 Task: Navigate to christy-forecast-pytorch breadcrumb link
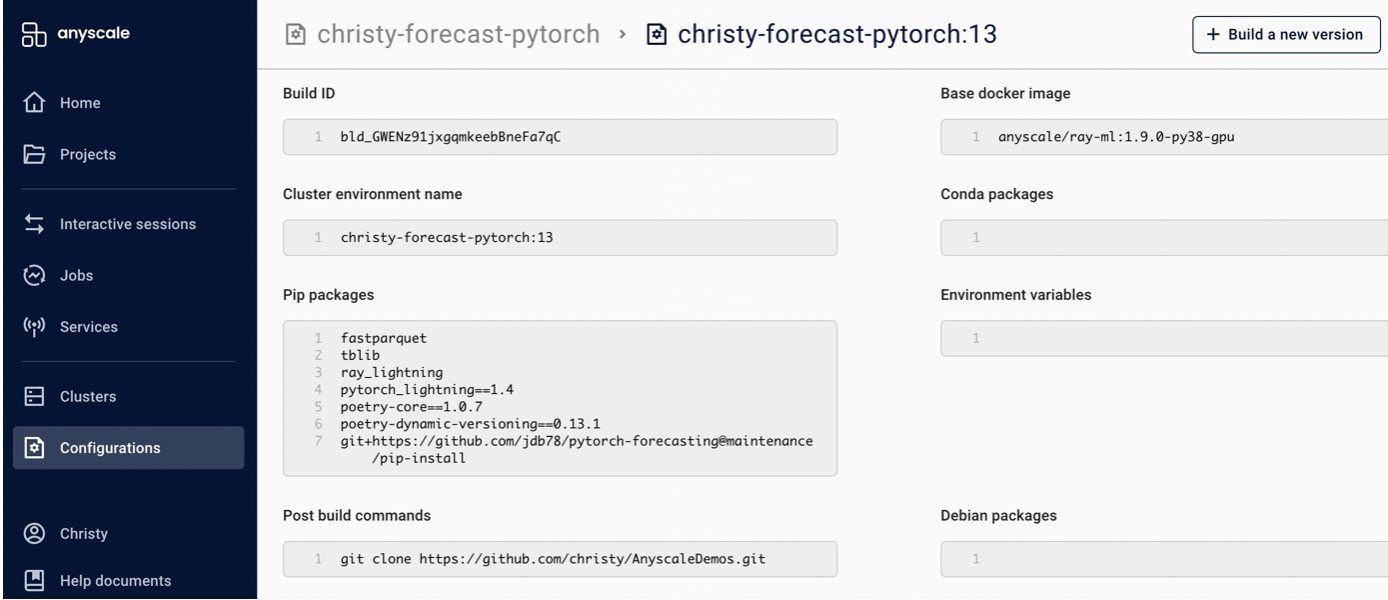click(458, 35)
